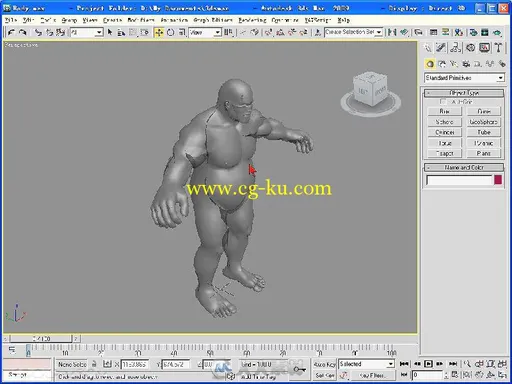The image size is (512, 384).
Task: Click the time slider 0/100 handle
Action: 41,339
